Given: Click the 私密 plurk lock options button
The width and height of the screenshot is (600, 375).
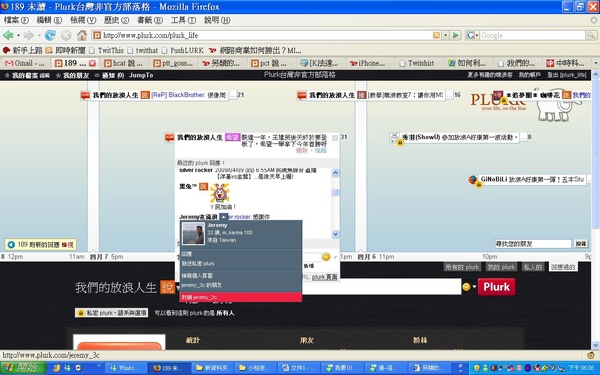Looking at the screenshot, I should coord(111,313).
